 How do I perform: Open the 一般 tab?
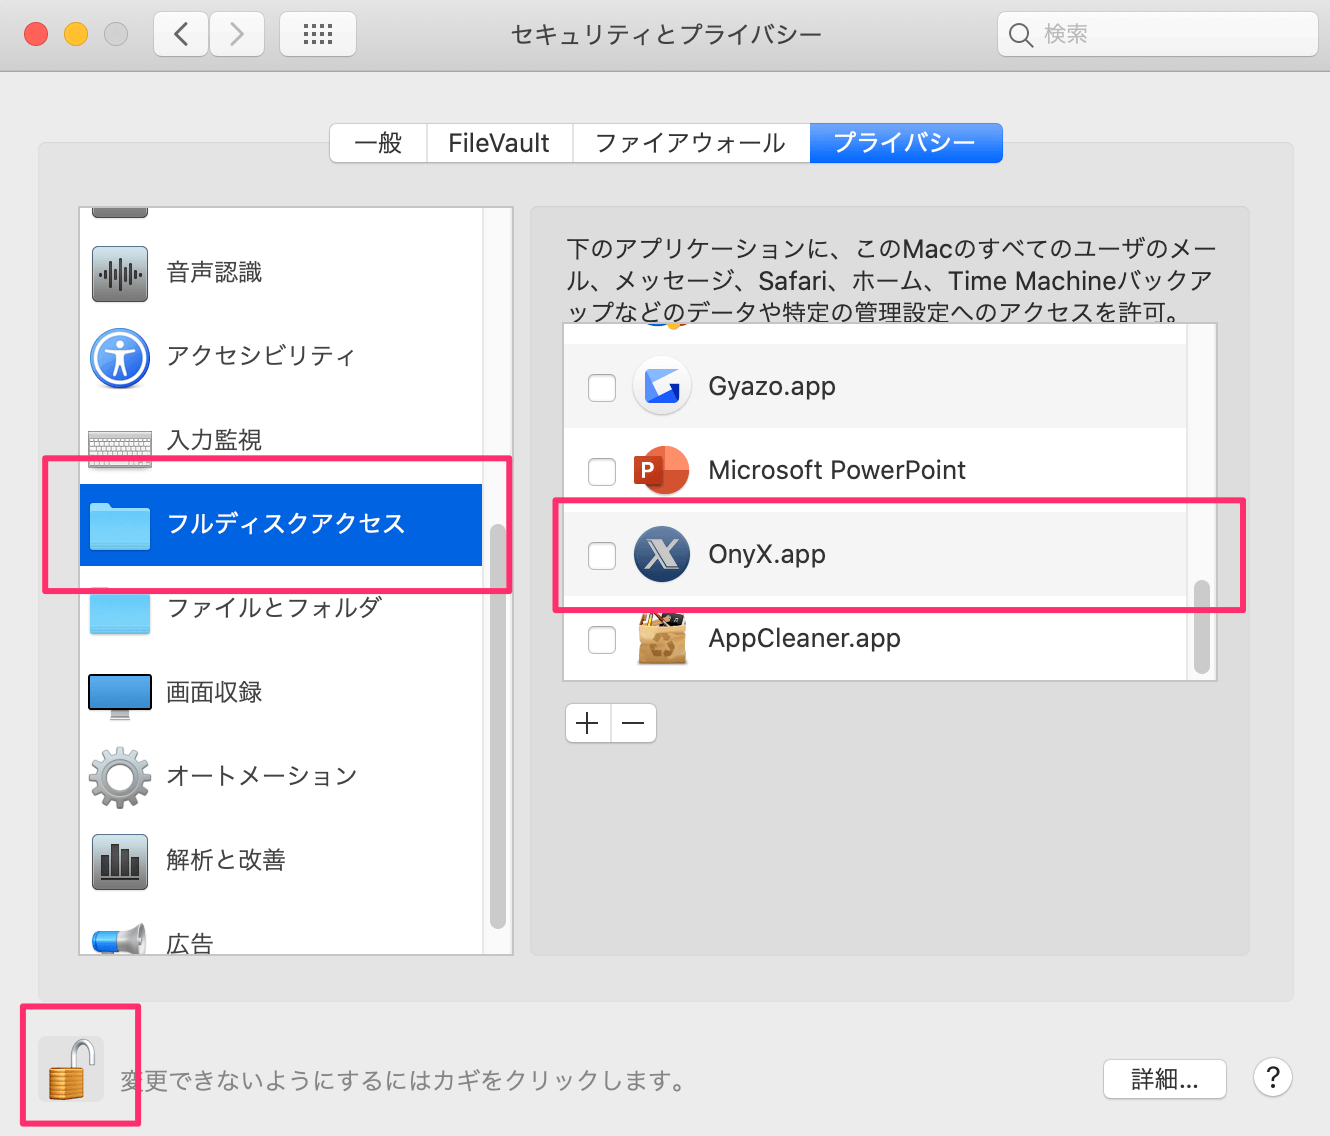coord(378,143)
